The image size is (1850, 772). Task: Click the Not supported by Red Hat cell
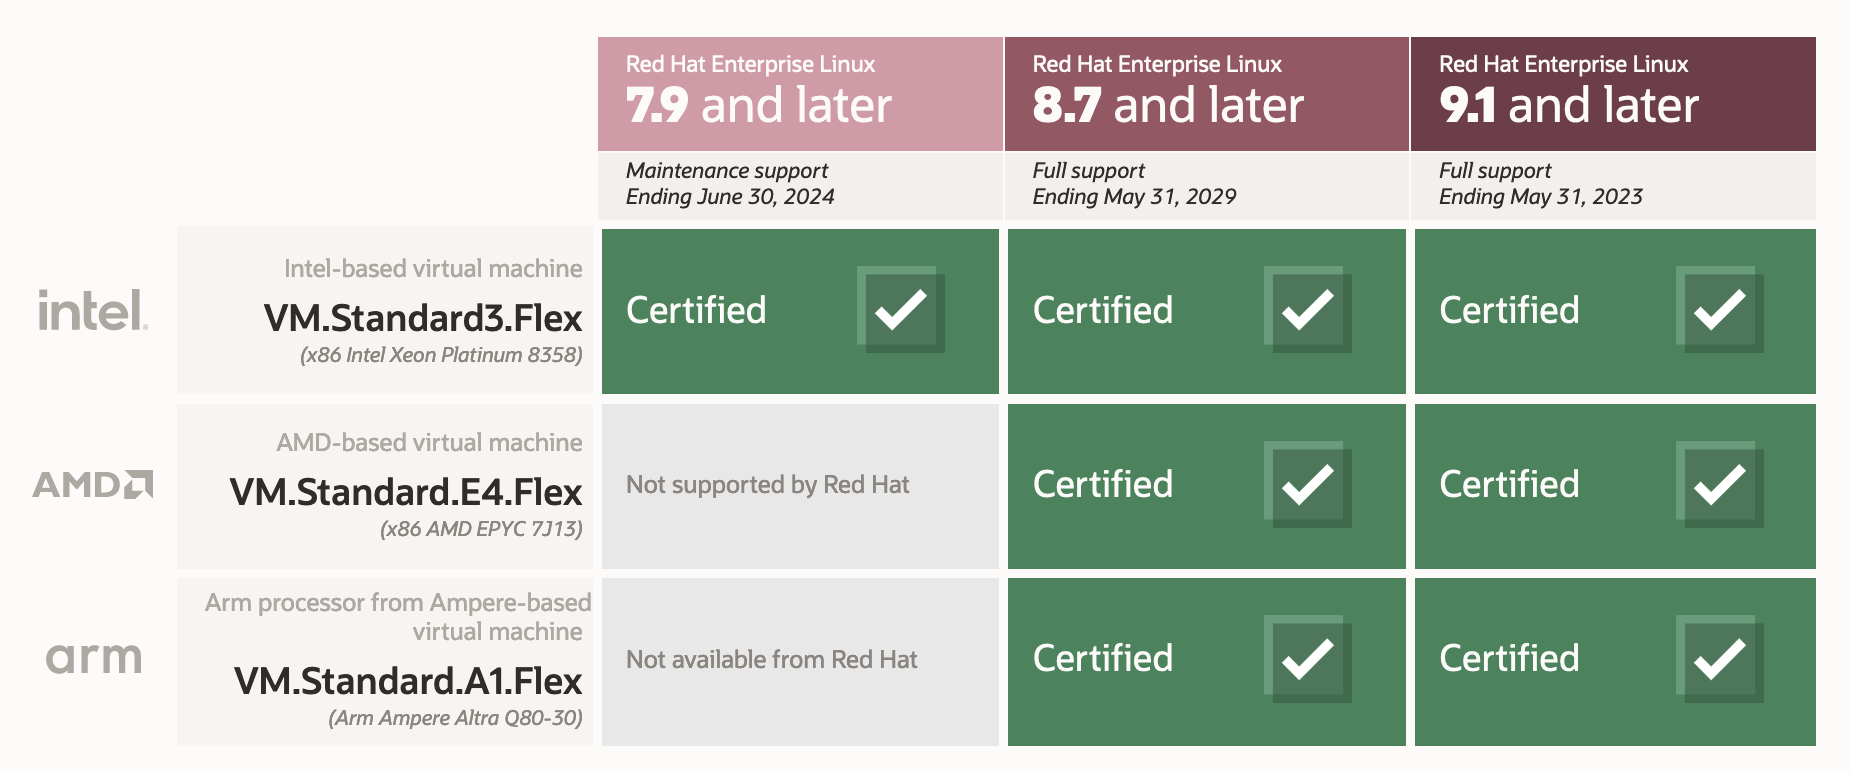pos(768,485)
